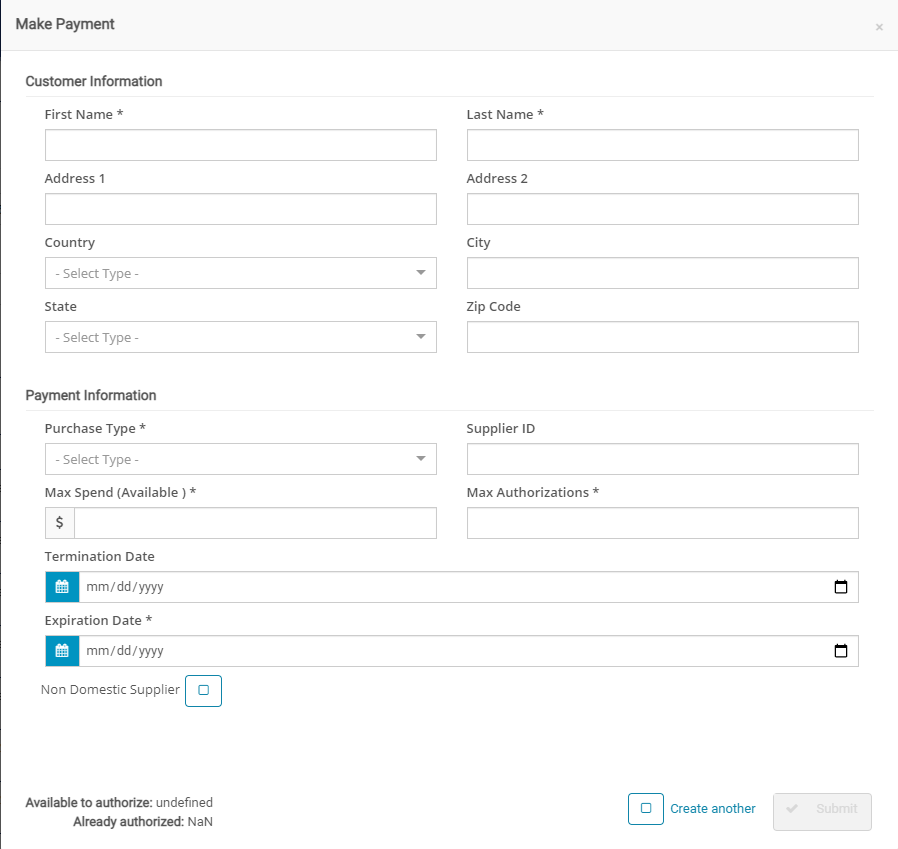The width and height of the screenshot is (898, 849).
Task: Focus the Last Name input field
Action: click(663, 145)
